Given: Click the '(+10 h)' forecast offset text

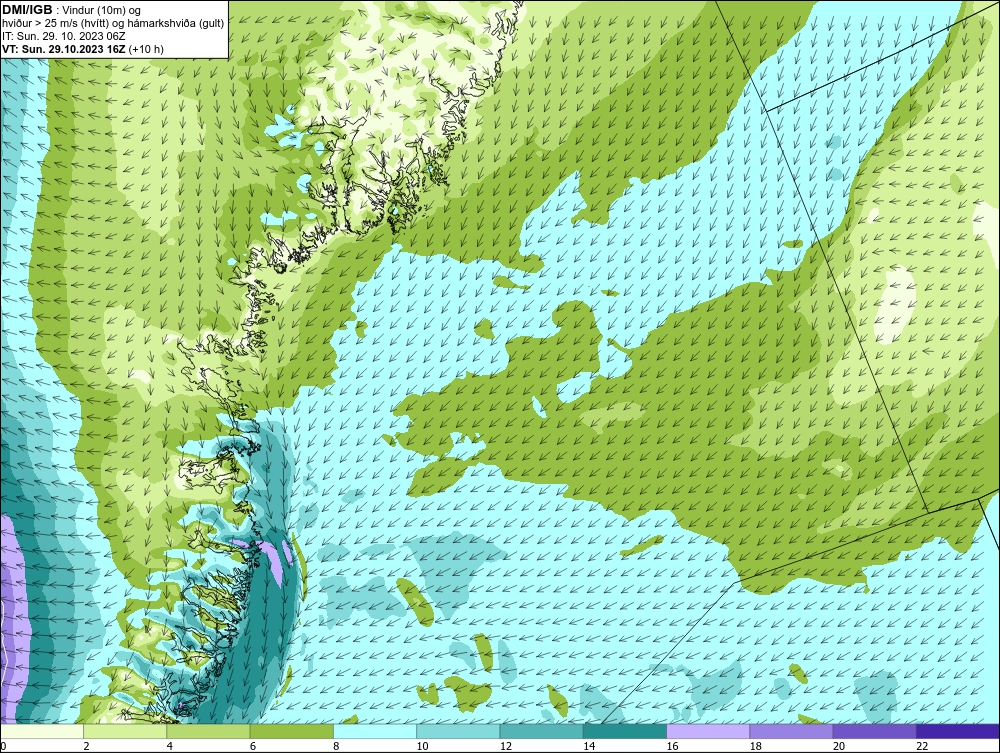Looking at the screenshot, I should coord(146,49).
